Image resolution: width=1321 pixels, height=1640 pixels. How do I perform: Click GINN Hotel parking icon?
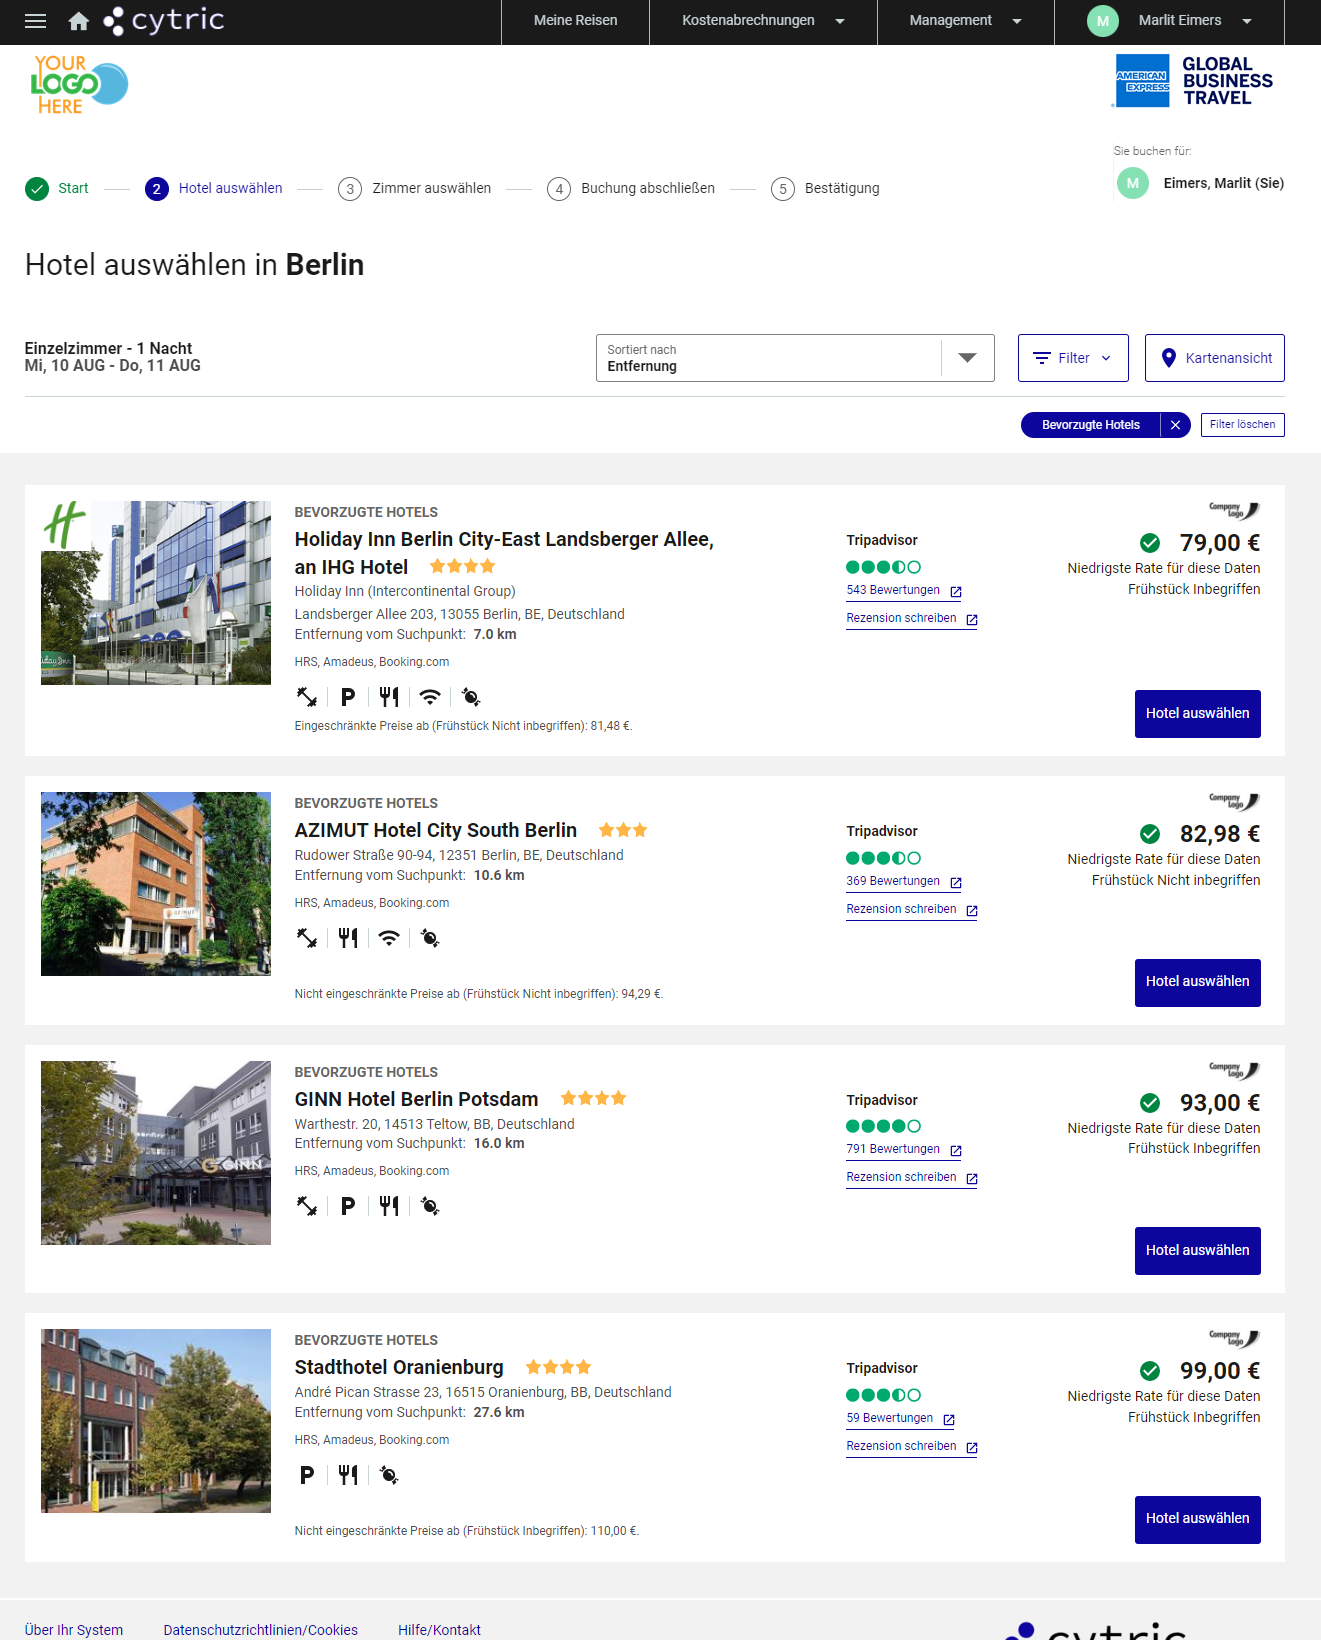point(348,1206)
